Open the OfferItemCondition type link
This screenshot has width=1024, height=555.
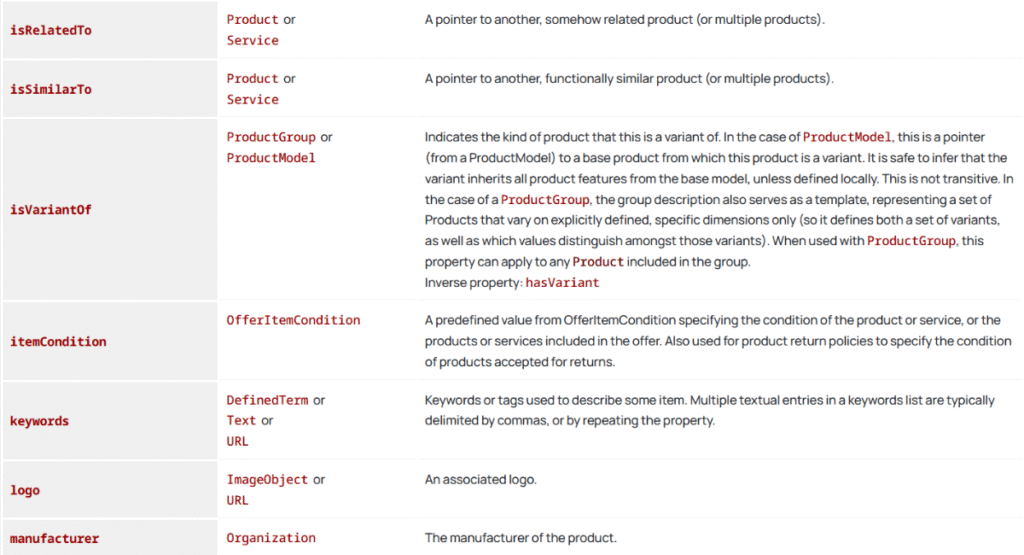293,320
